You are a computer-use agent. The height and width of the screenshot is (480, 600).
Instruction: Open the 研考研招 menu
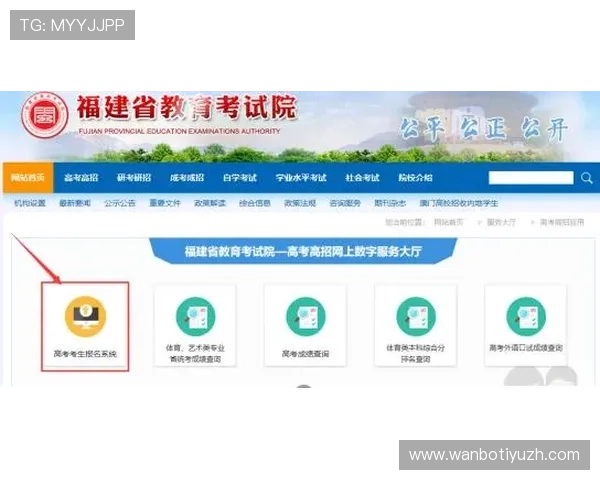(x=134, y=178)
